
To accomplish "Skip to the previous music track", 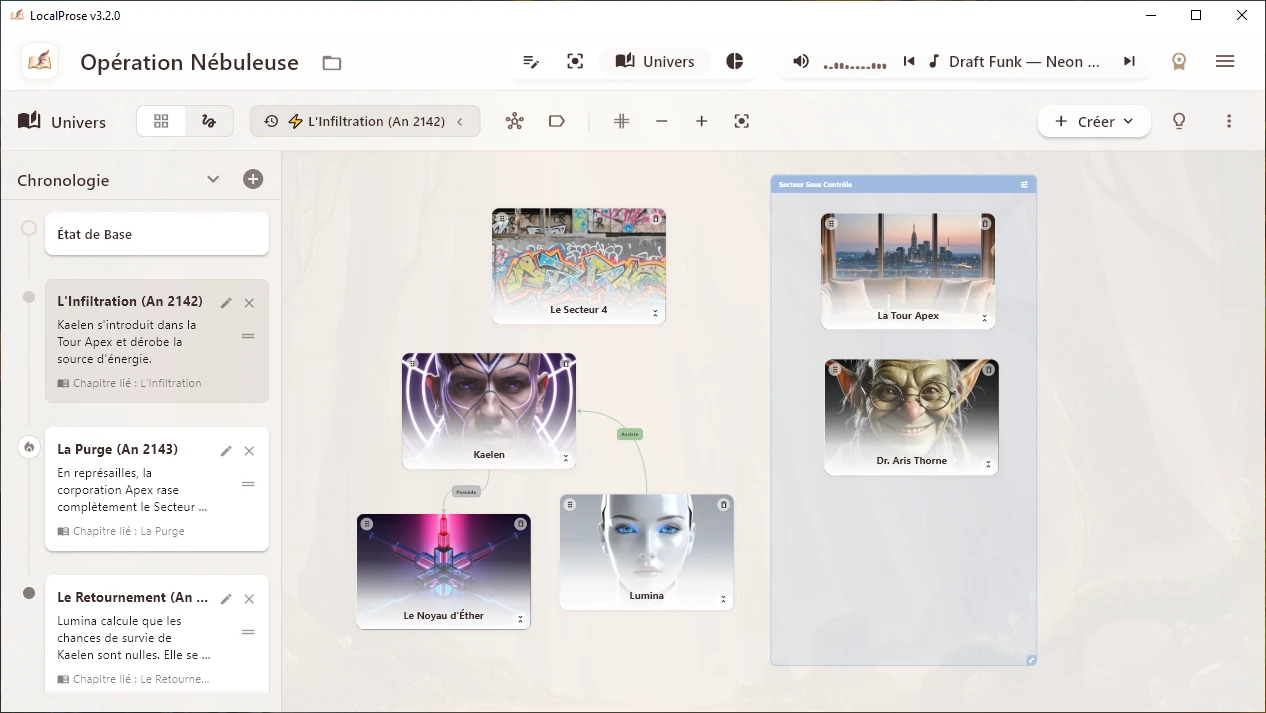I will [x=909, y=61].
